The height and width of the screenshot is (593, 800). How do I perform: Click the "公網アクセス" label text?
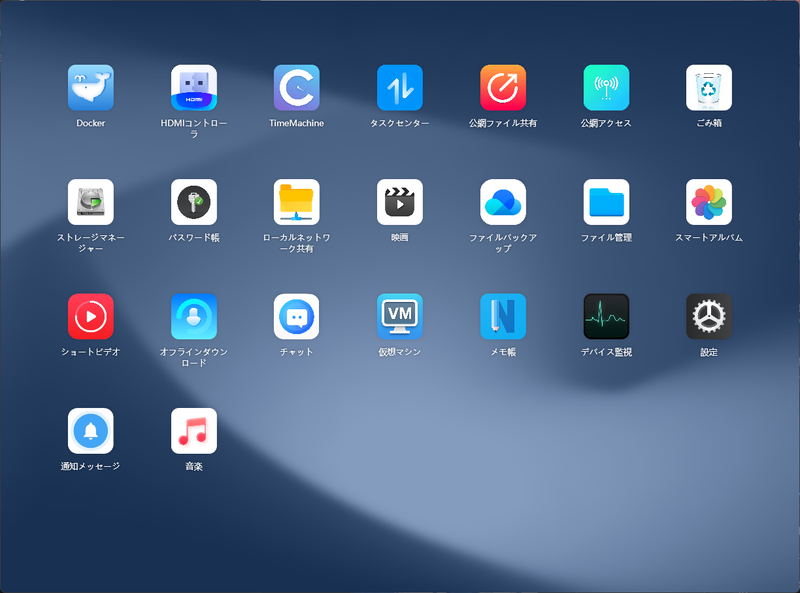click(x=606, y=123)
